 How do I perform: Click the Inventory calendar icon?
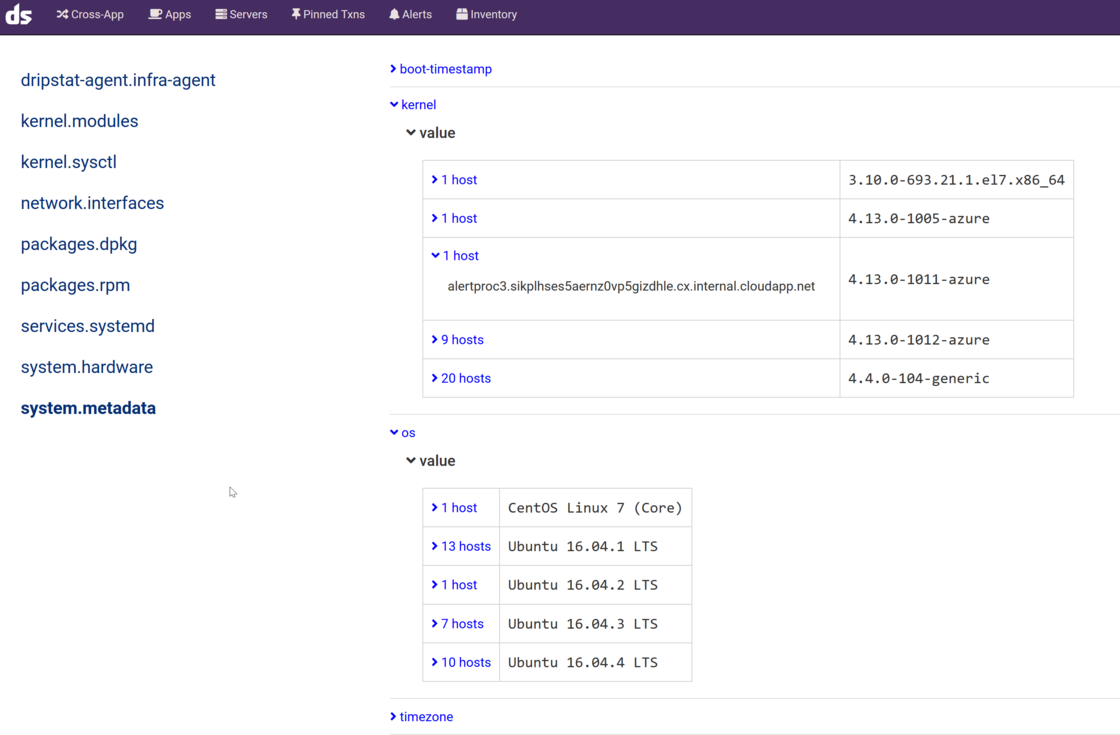coord(462,14)
